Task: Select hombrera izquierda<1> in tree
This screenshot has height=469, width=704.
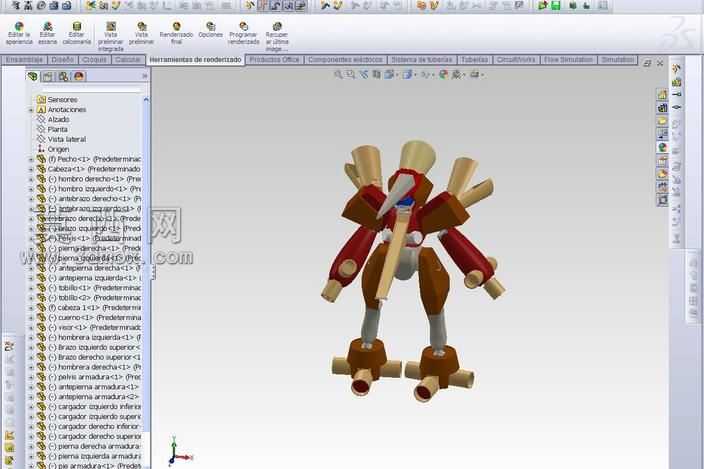Action: tap(88, 337)
